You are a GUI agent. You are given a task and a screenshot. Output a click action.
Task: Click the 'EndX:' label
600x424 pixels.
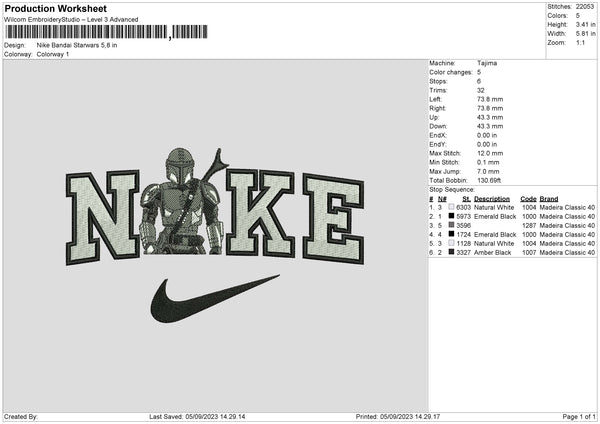pyautogui.click(x=438, y=135)
